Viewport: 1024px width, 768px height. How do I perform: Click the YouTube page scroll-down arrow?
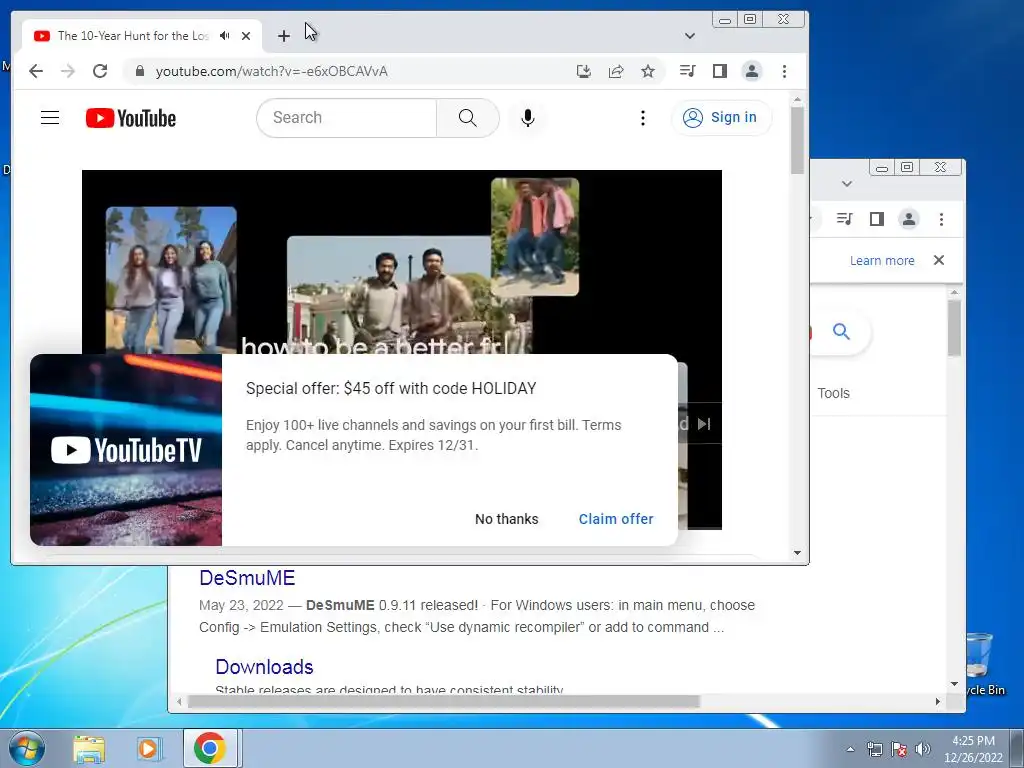pyautogui.click(x=797, y=552)
